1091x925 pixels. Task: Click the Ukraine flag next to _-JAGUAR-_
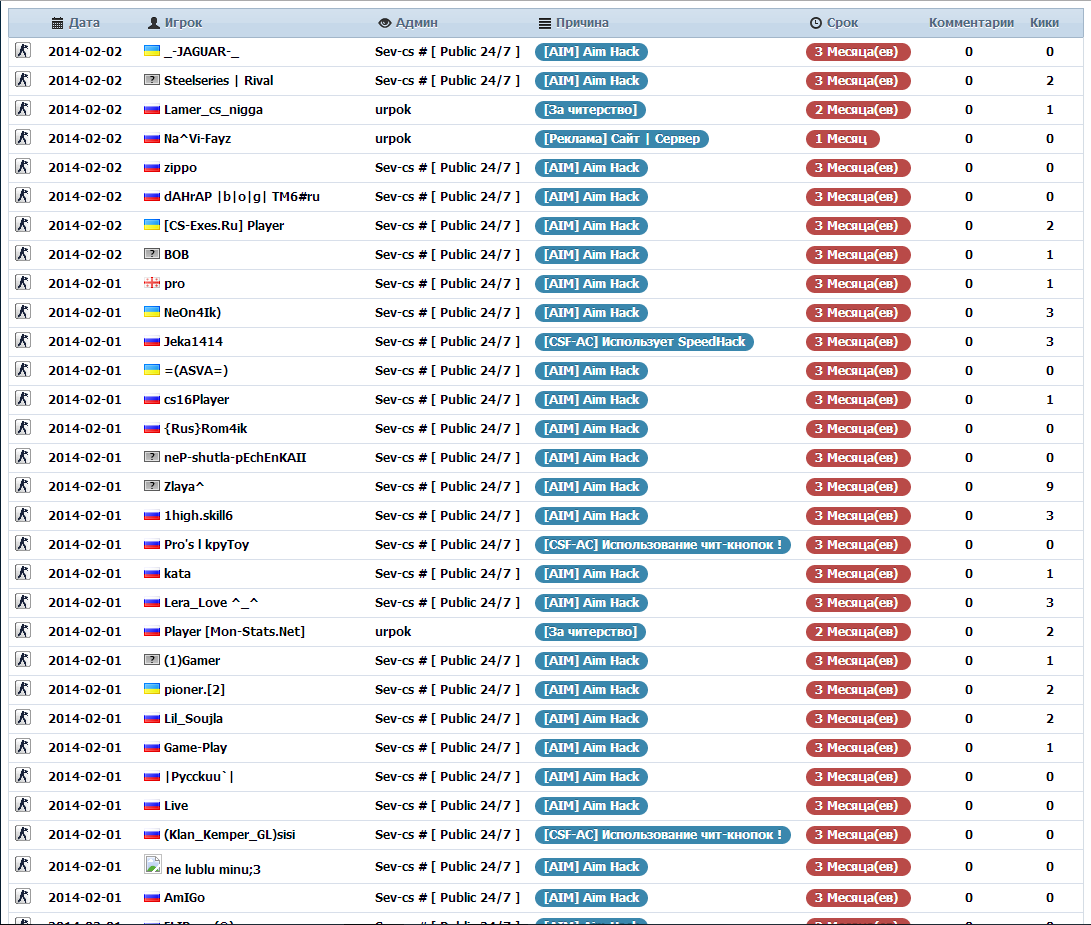click(152, 51)
